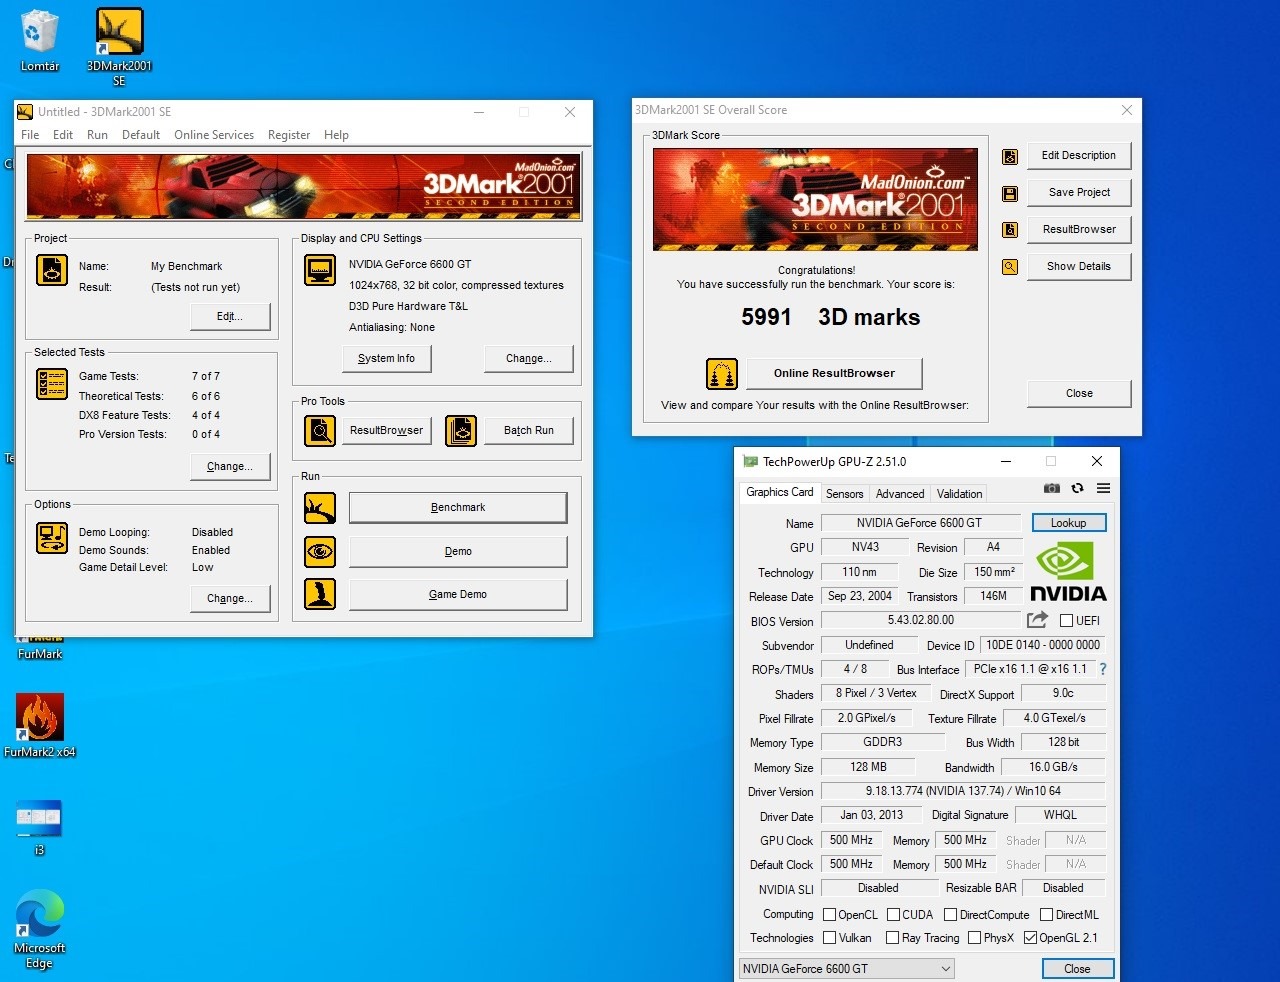This screenshot has height=982, width=1280.
Task: Click the Online ResultBrowser button
Action: 834,373
